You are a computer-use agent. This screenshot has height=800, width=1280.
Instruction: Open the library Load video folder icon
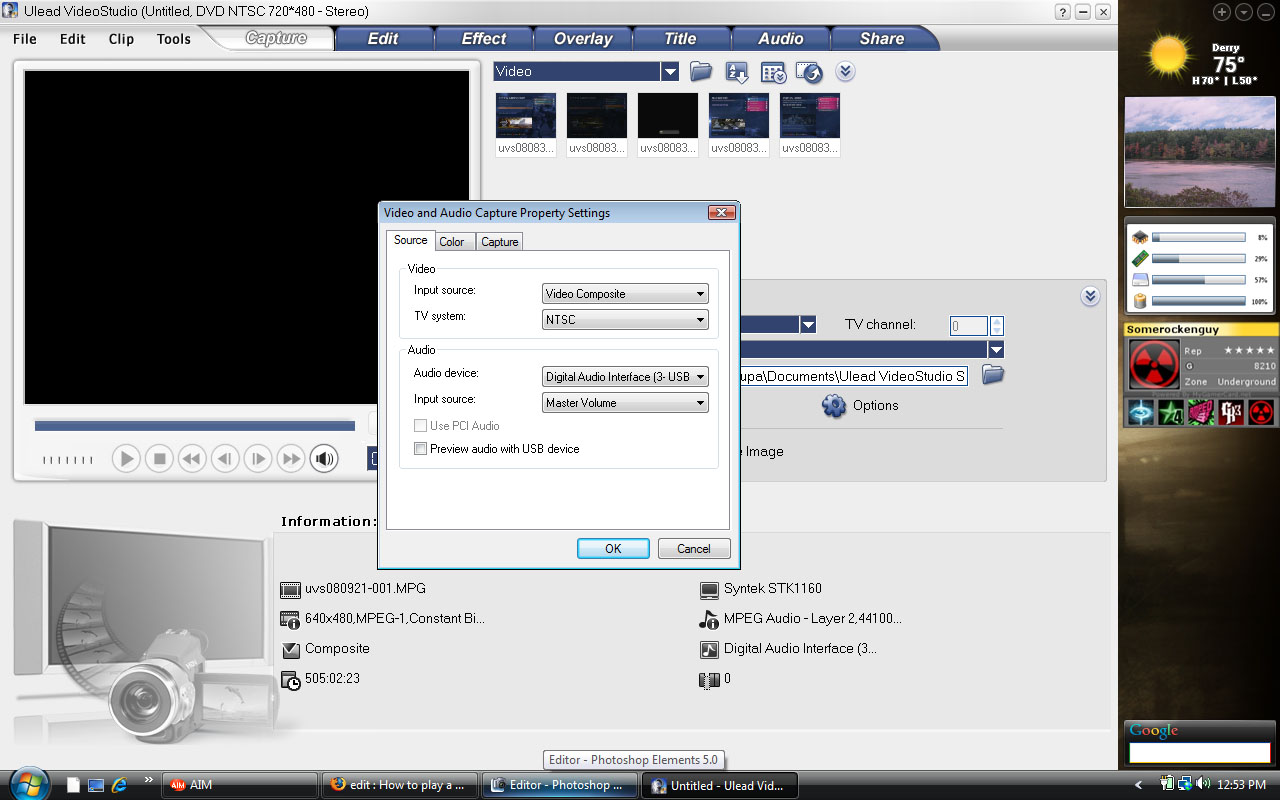701,71
